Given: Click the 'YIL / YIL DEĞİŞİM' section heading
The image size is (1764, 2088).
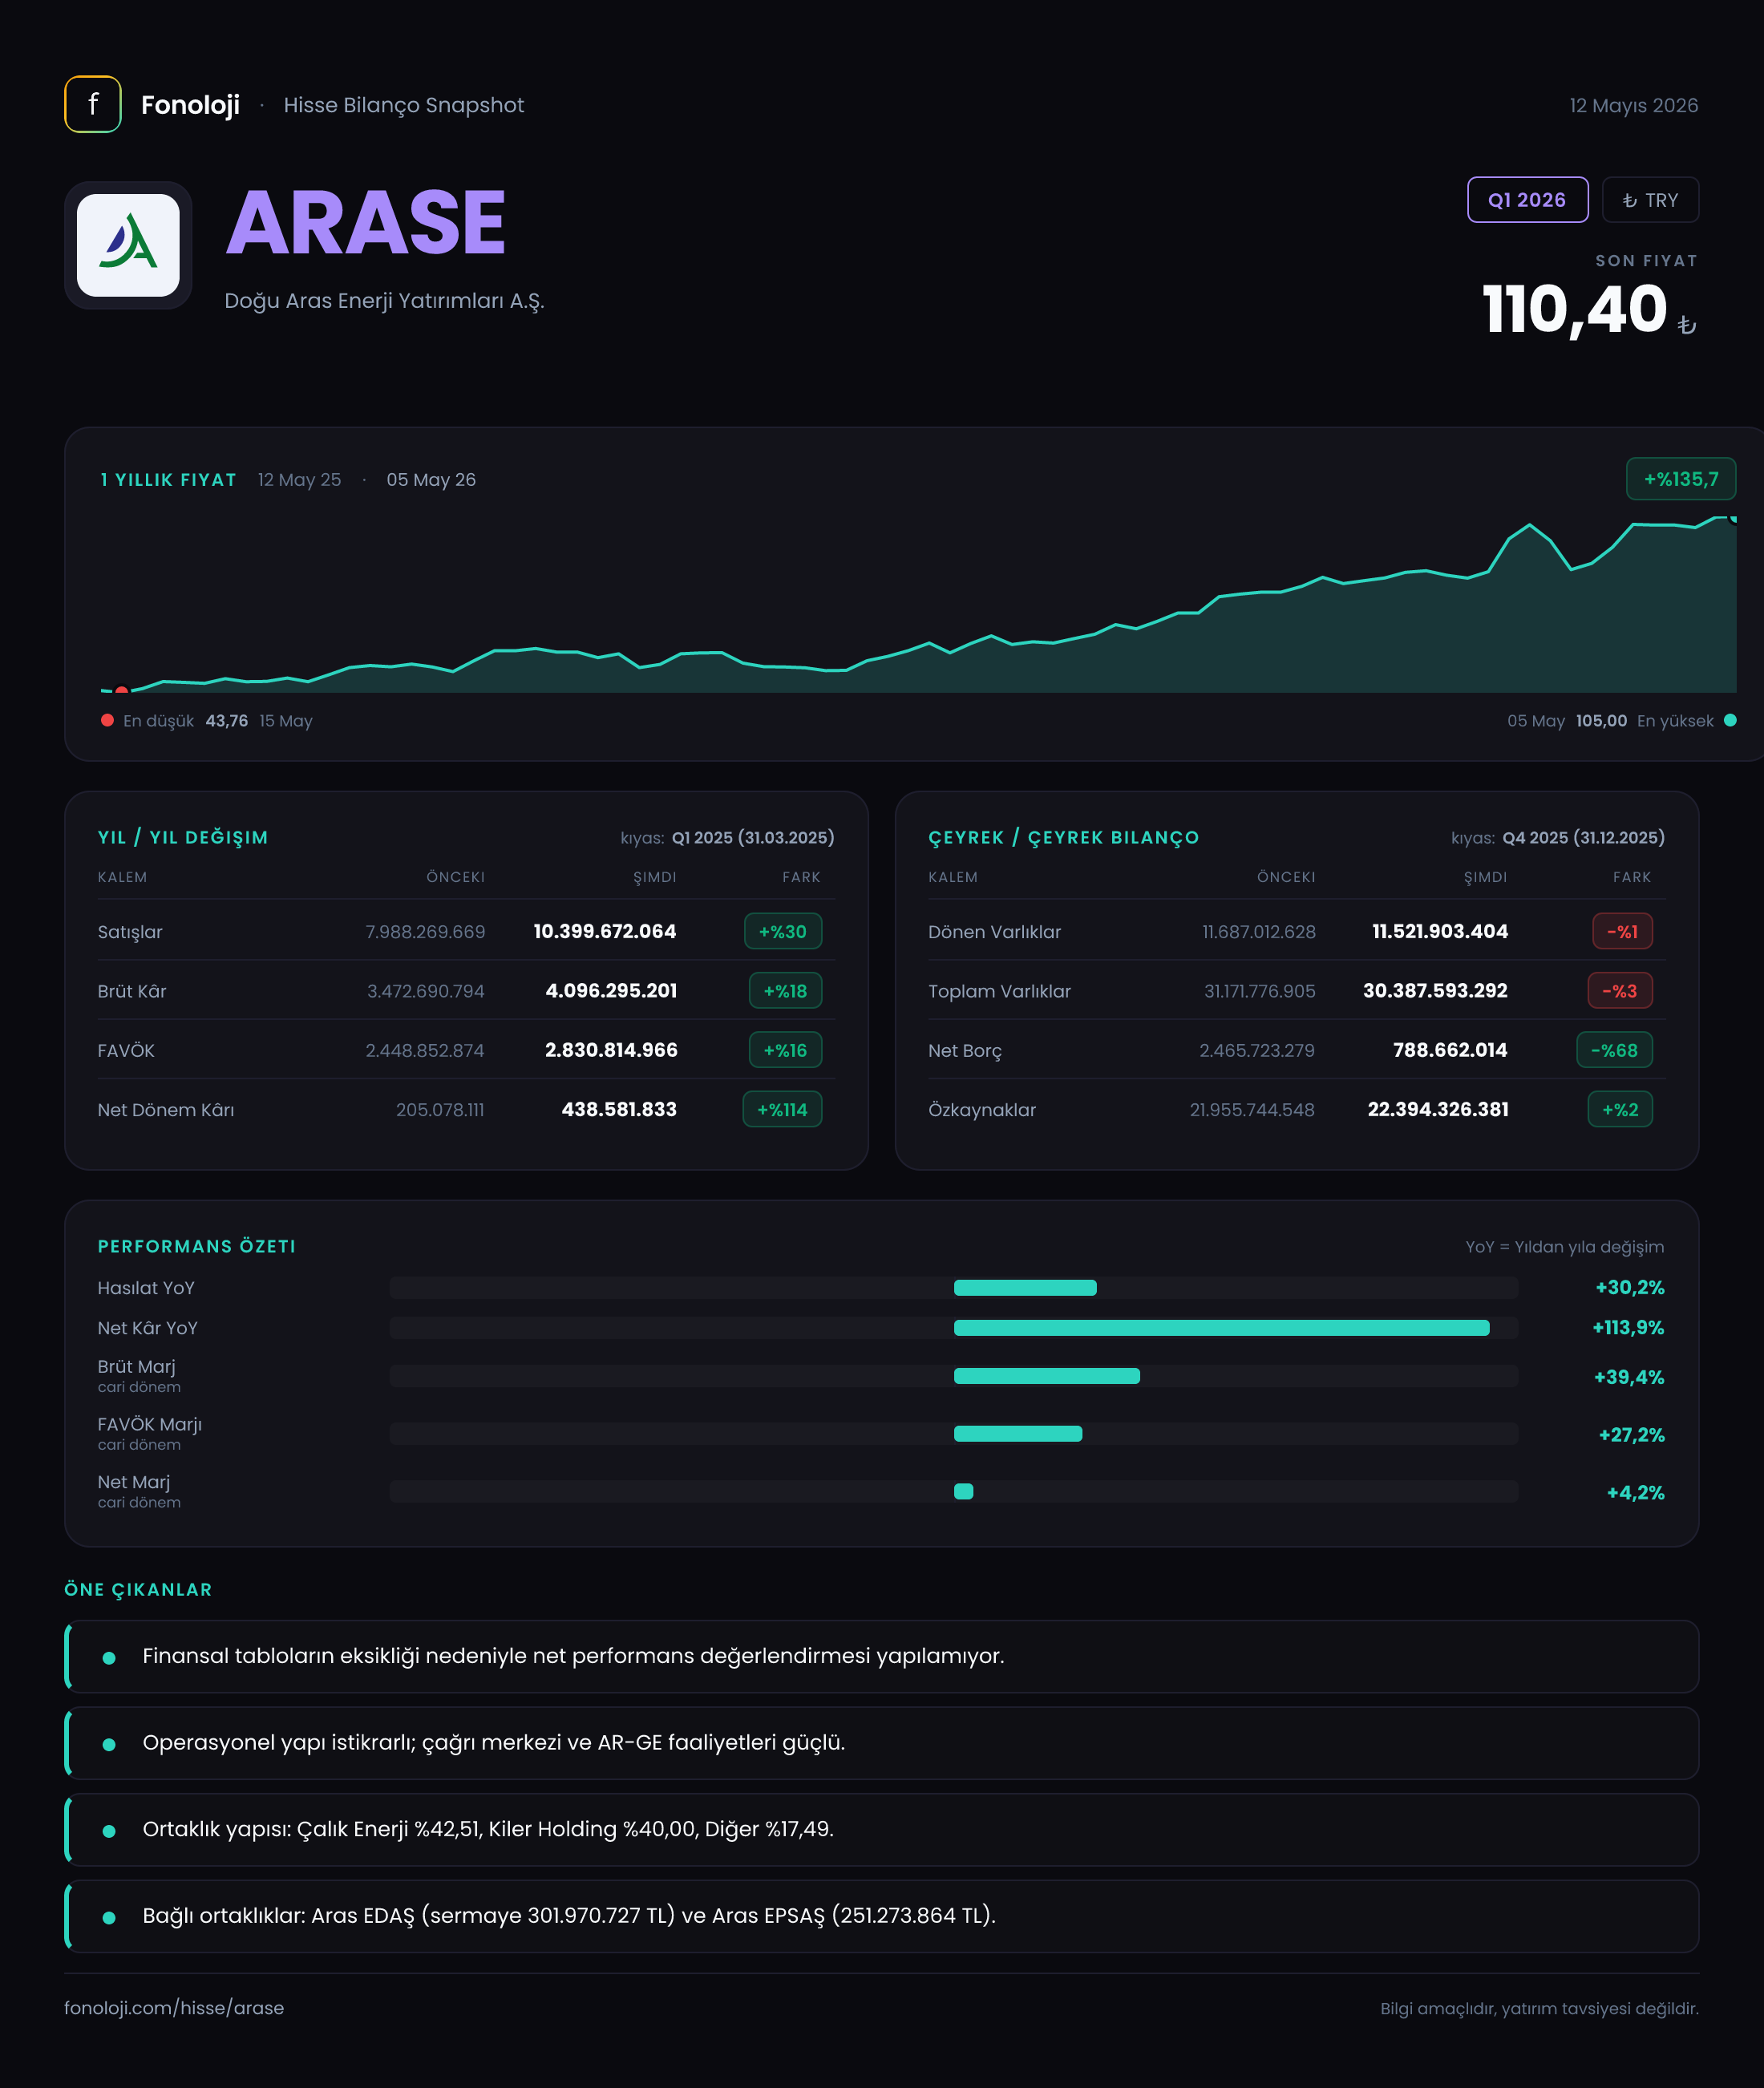Looking at the screenshot, I should [x=183, y=838].
